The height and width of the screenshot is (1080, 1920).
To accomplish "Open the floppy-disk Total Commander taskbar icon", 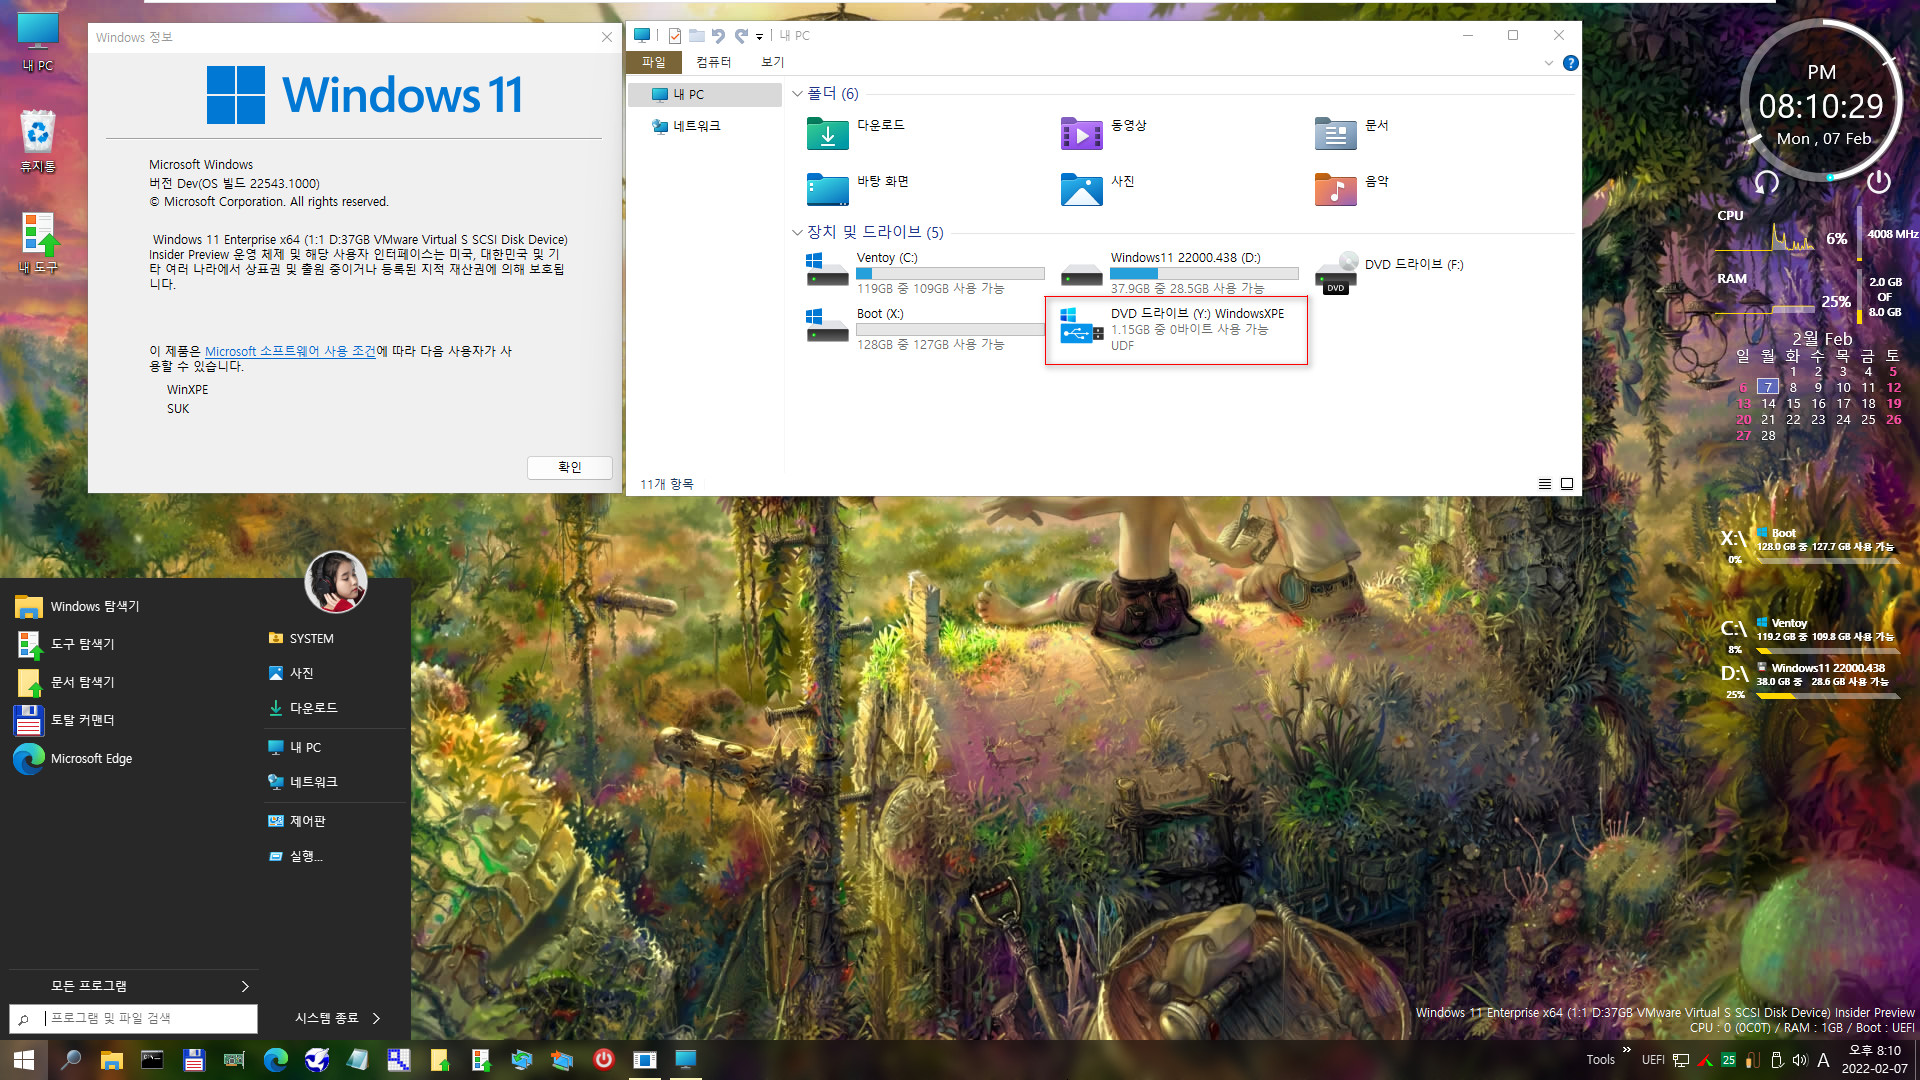I will pos(194,1059).
